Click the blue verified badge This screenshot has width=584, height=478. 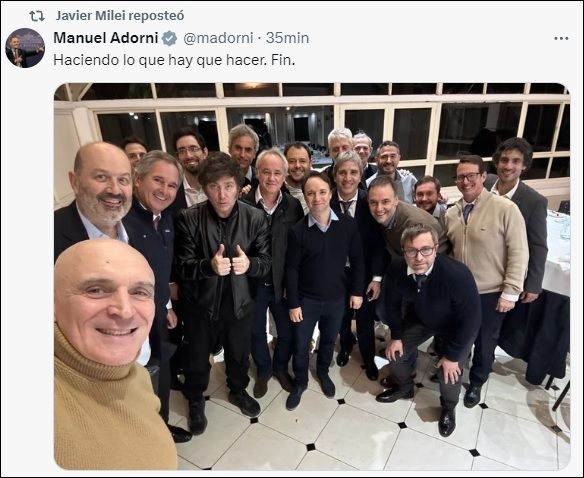coord(169,38)
